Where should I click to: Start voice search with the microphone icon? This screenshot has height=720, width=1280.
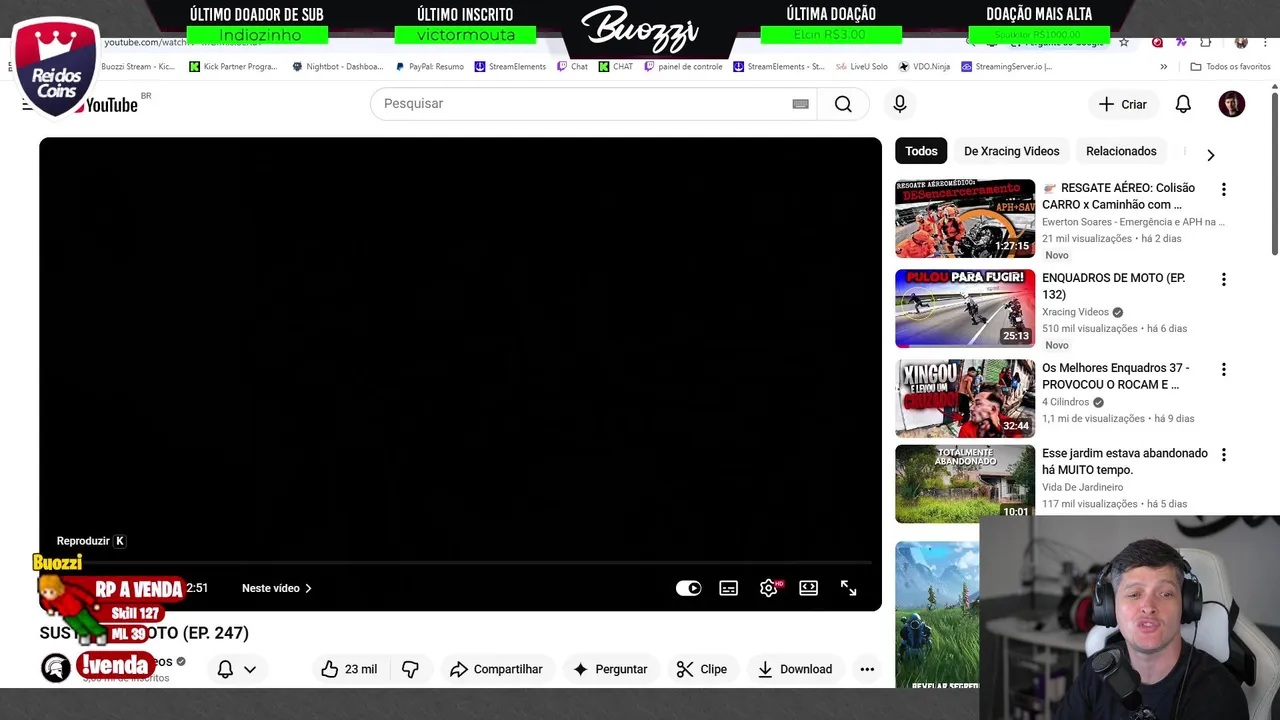(900, 104)
